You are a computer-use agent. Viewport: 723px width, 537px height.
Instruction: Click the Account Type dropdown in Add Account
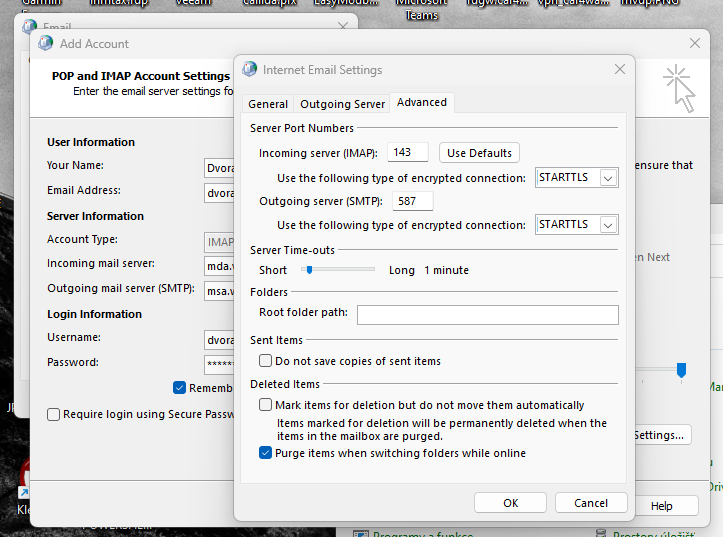point(219,242)
